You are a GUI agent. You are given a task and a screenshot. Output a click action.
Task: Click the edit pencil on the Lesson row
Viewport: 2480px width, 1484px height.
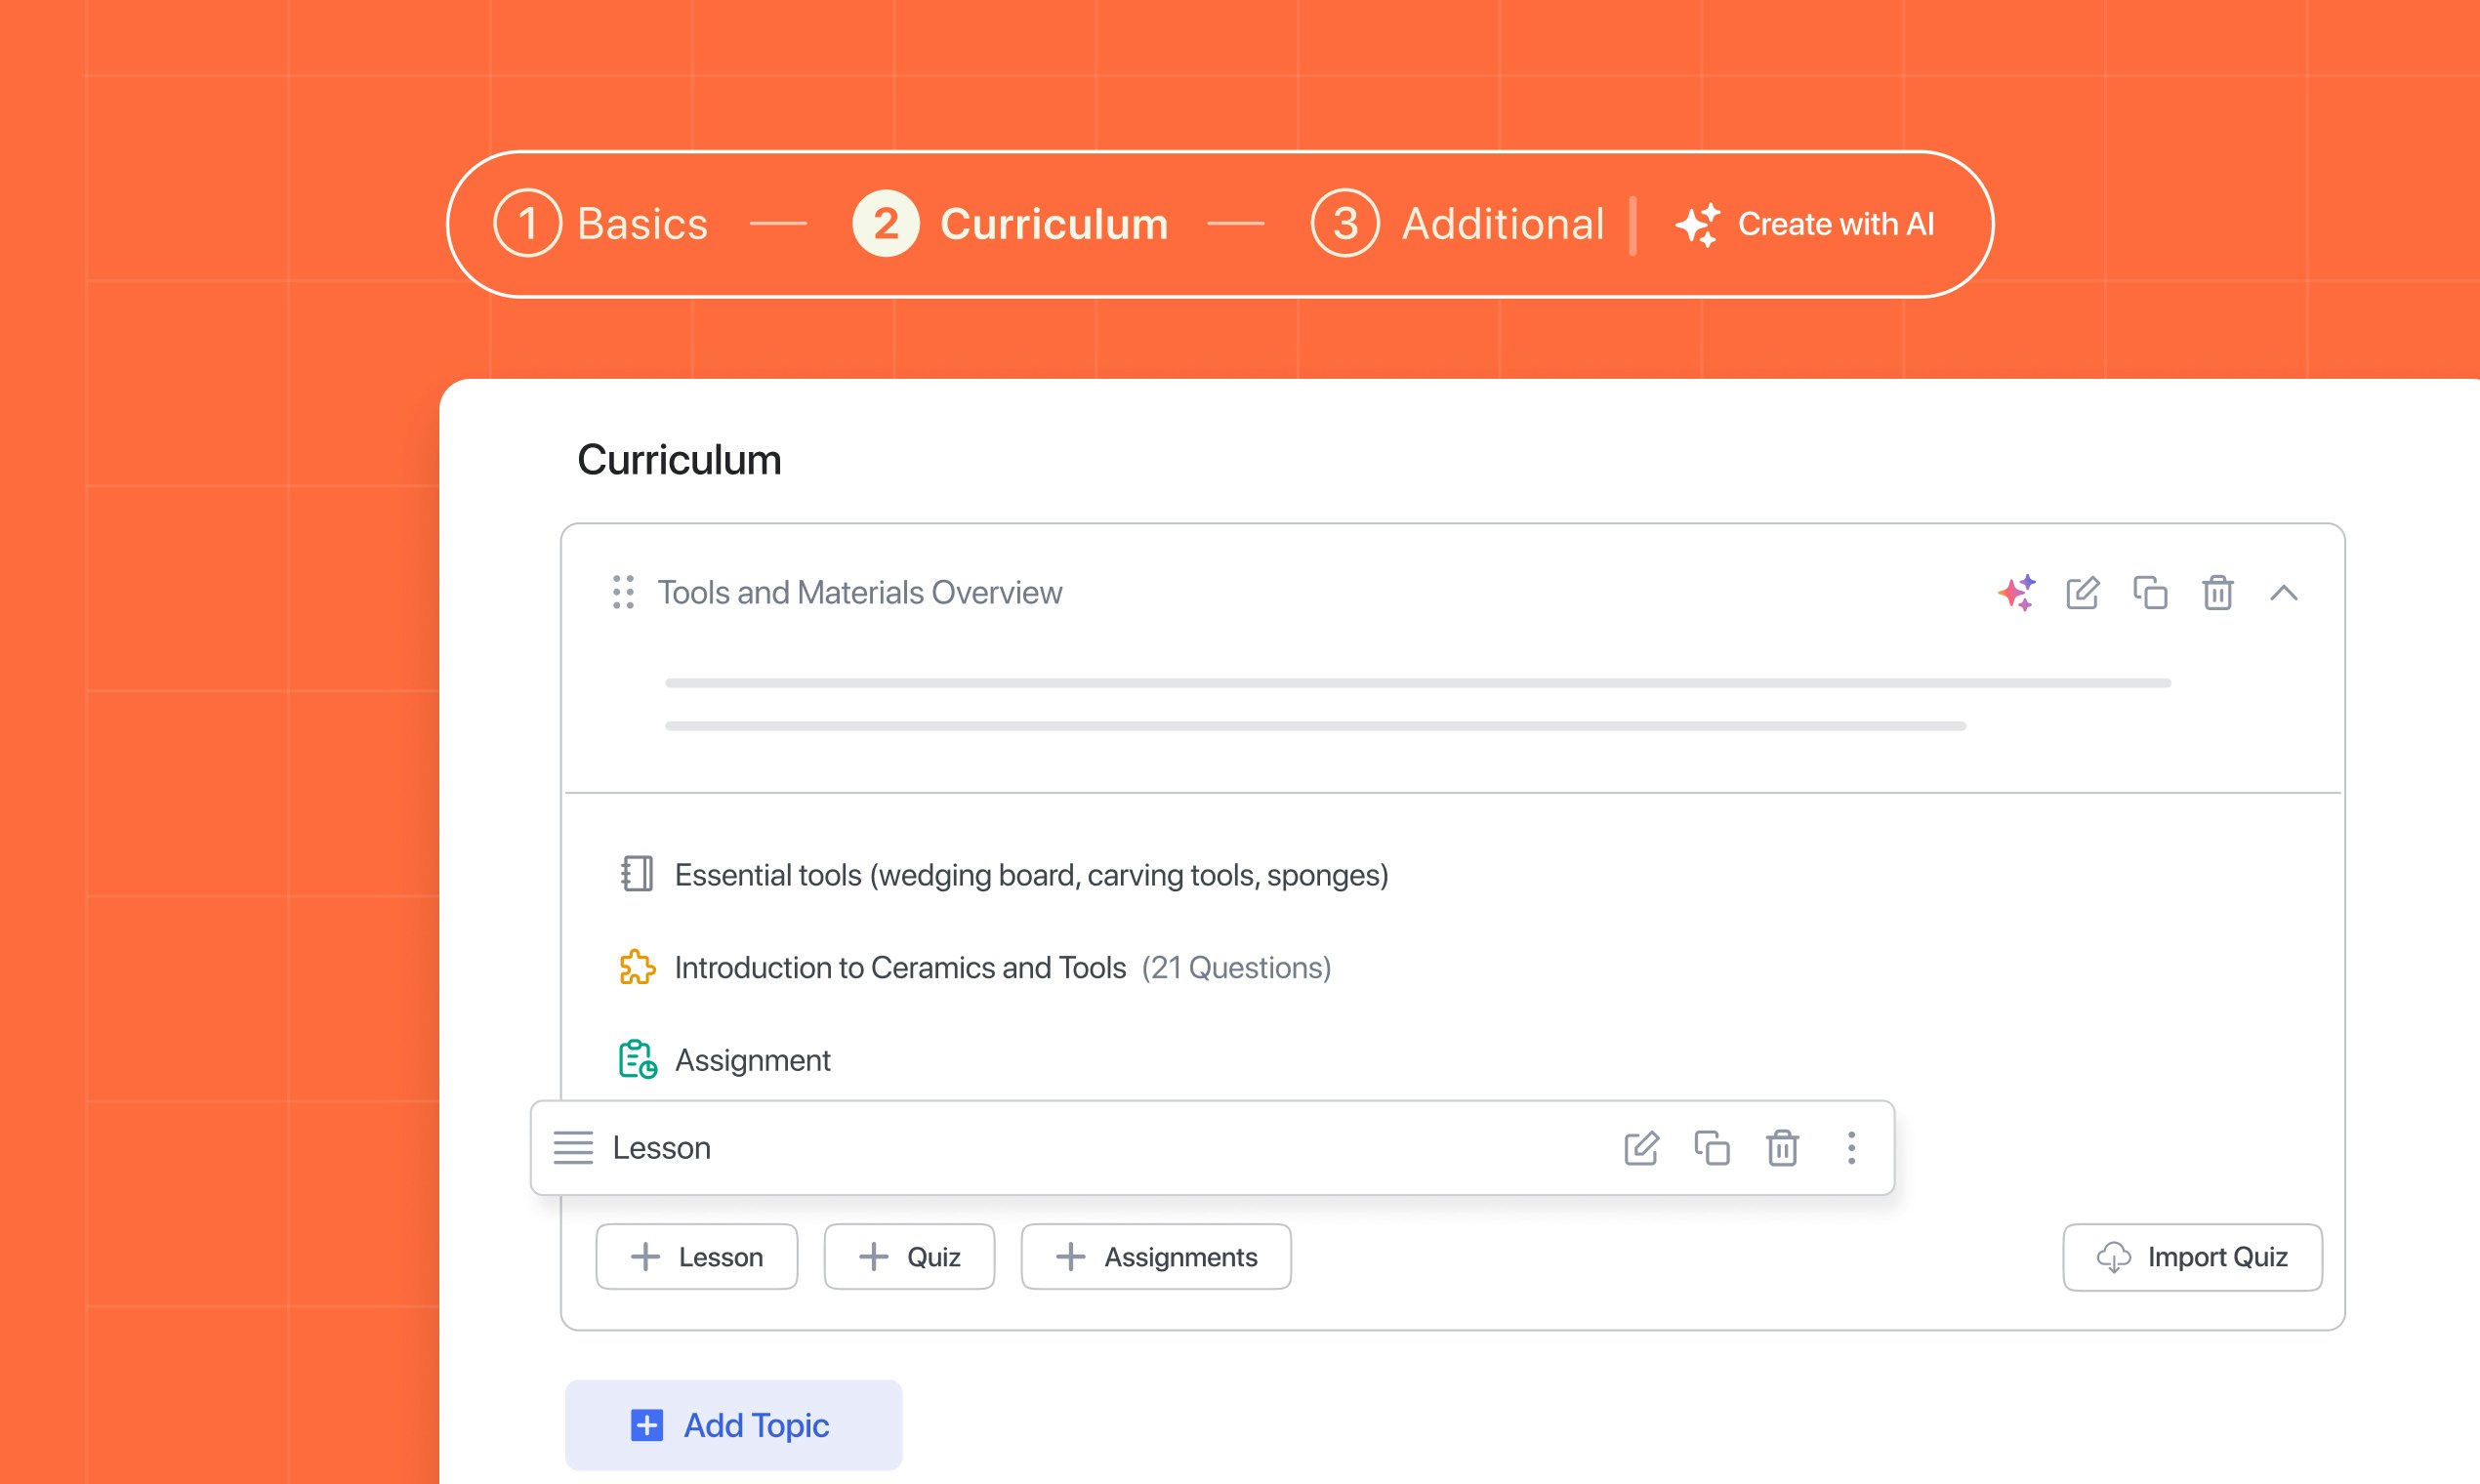1641,1148
